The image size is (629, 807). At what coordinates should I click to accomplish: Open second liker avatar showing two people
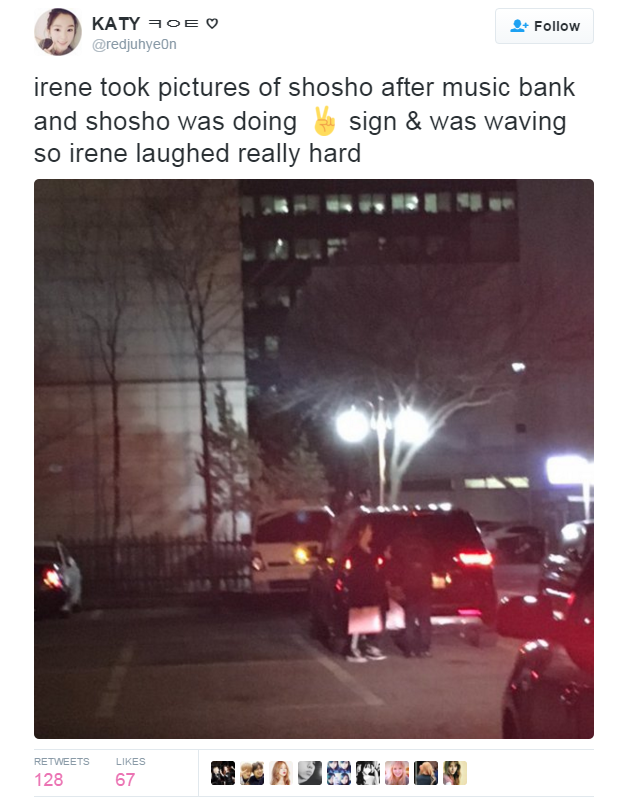tap(252, 773)
